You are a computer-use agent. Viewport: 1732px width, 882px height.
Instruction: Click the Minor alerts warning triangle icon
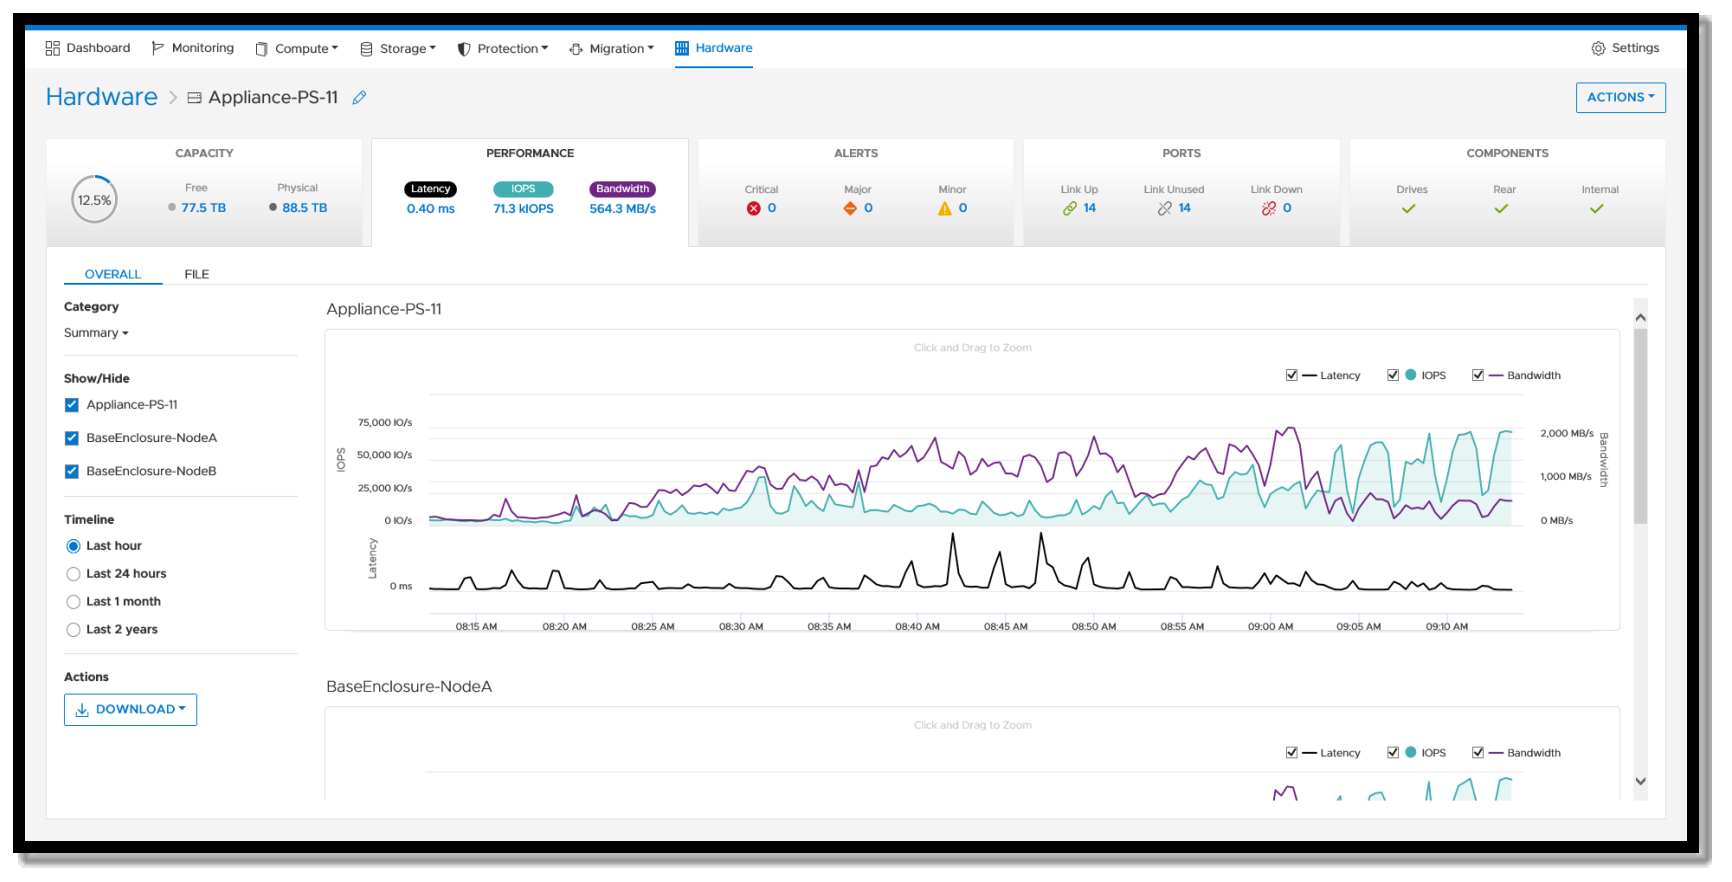pos(945,208)
